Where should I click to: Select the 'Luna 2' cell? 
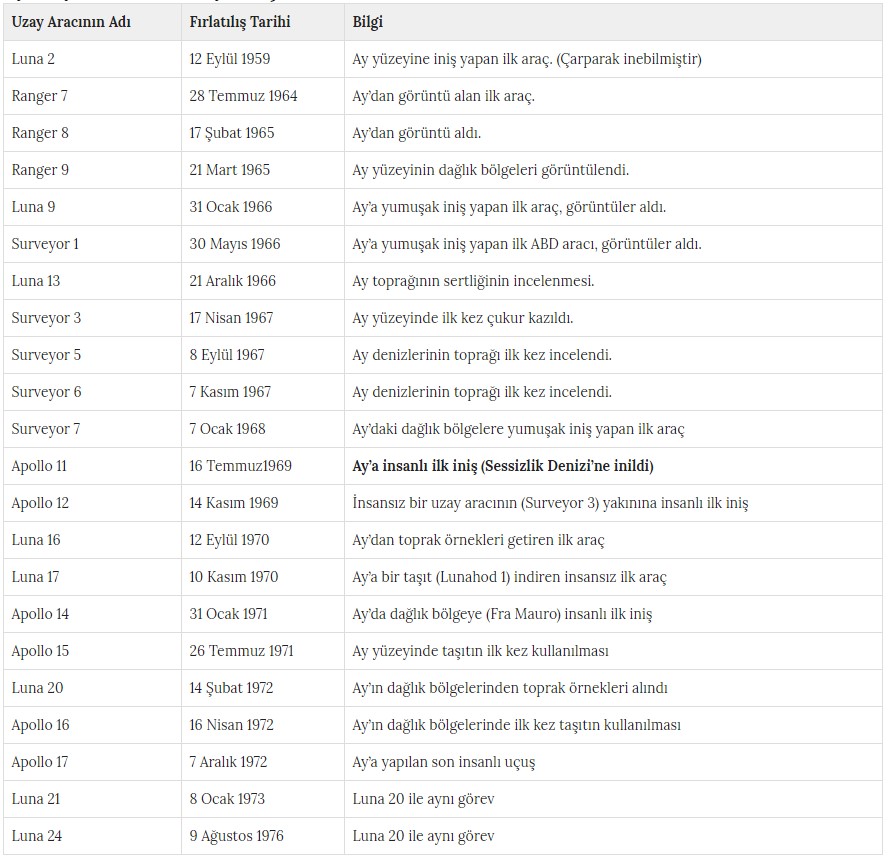[33, 59]
